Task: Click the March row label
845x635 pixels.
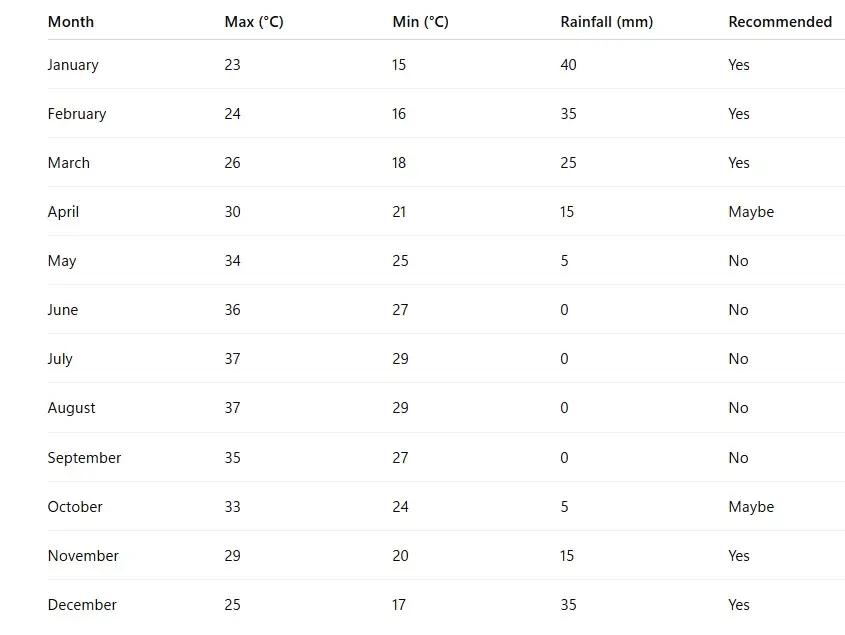Action: point(69,163)
